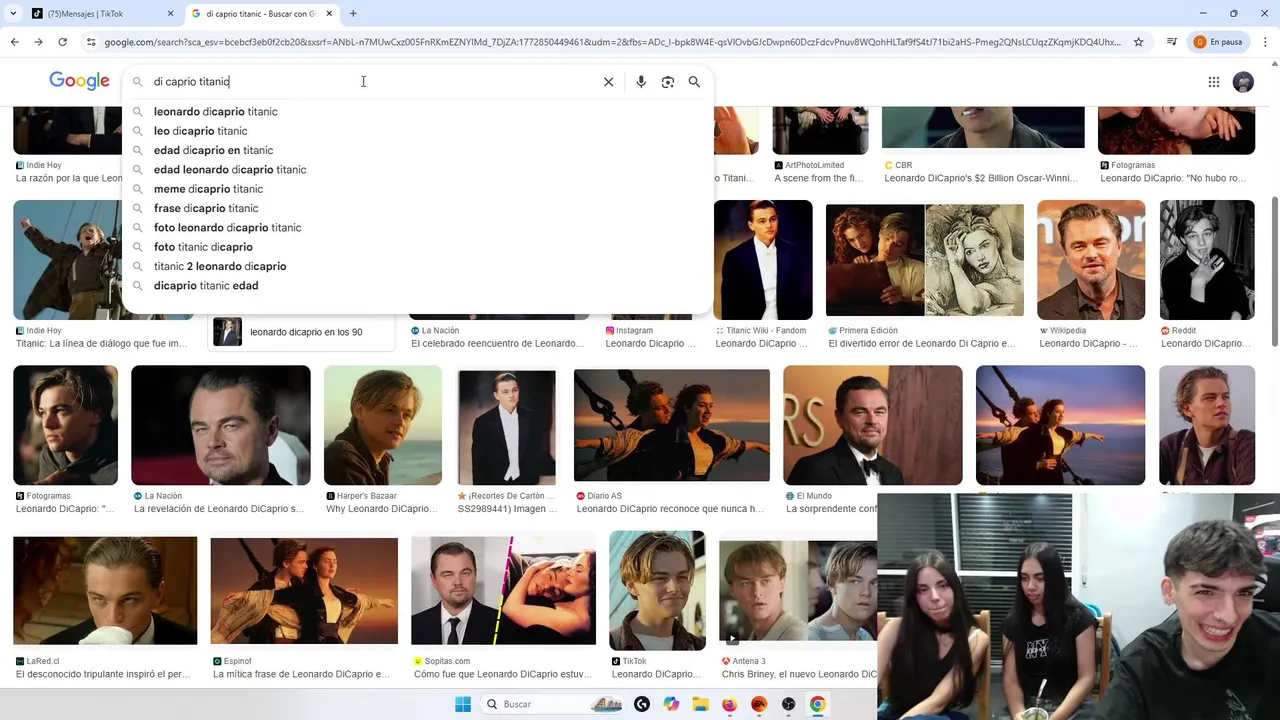1280x720 pixels.
Task: Open the Diario AS image result
Action: tap(672, 425)
